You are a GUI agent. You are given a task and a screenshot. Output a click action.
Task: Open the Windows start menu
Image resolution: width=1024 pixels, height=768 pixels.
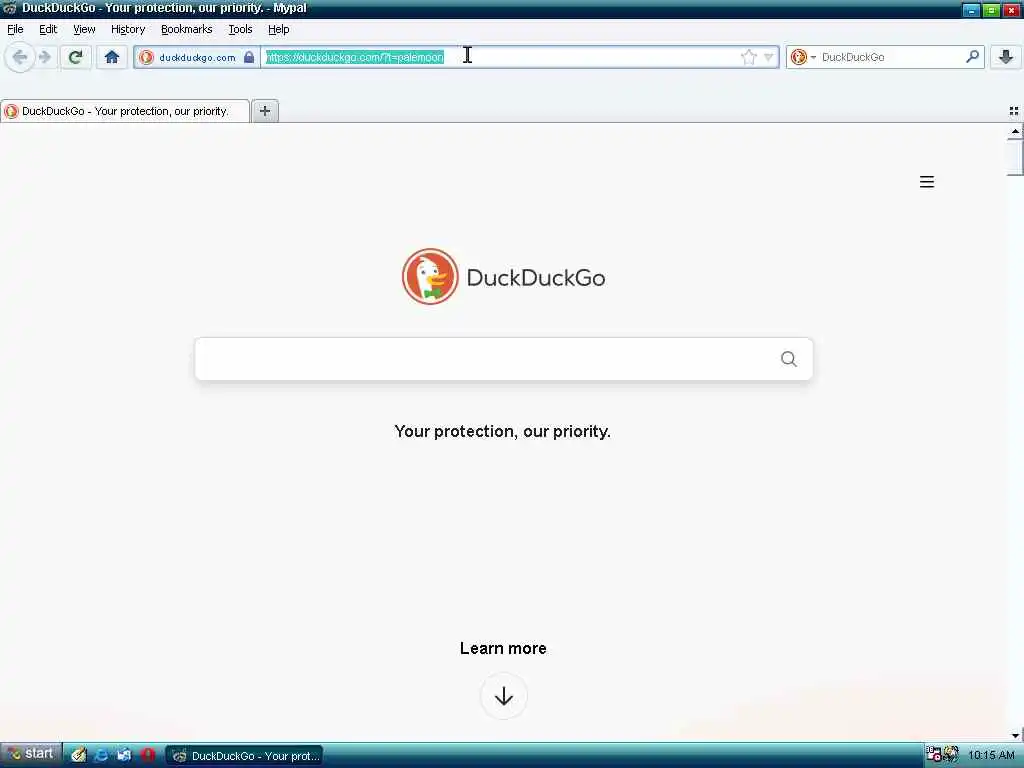(x=31, y=754)
